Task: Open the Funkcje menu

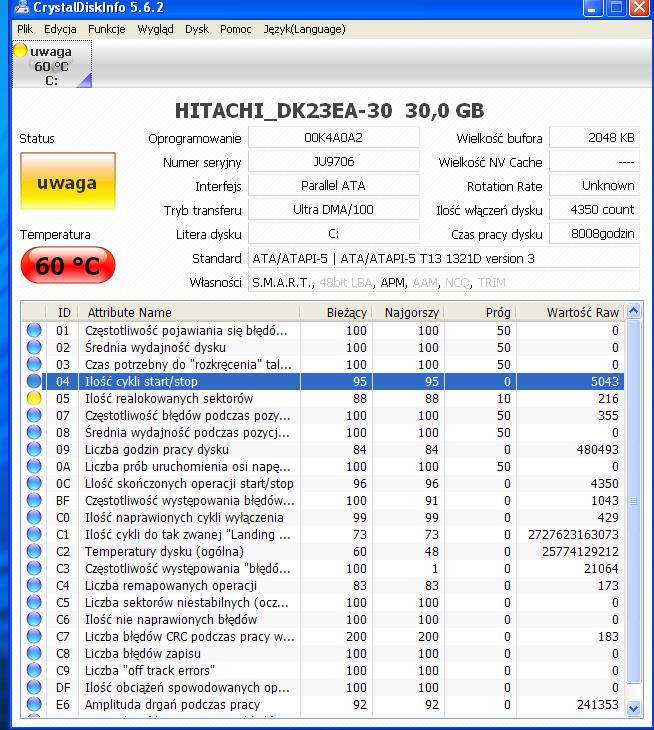Action: (107, 29)
